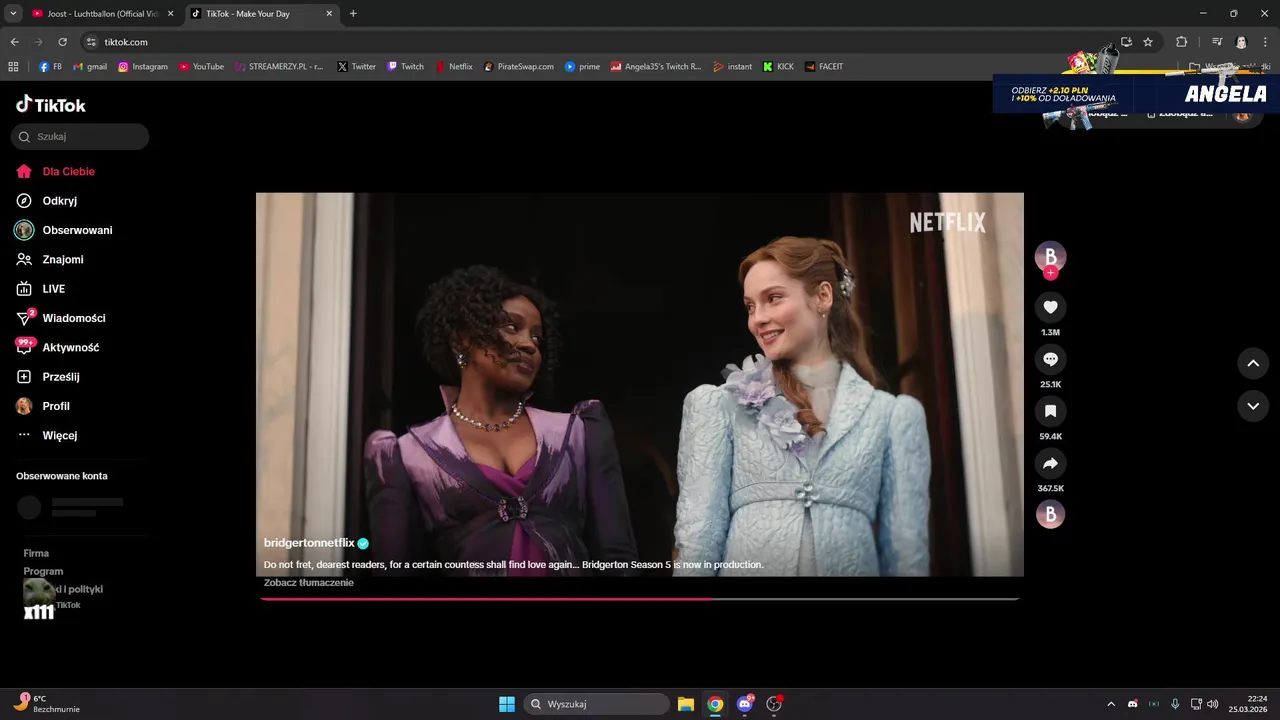The image size is (1280, 720).
Task: Close the TikTok - Make Your Day tab
Action: tap(329, 14)
